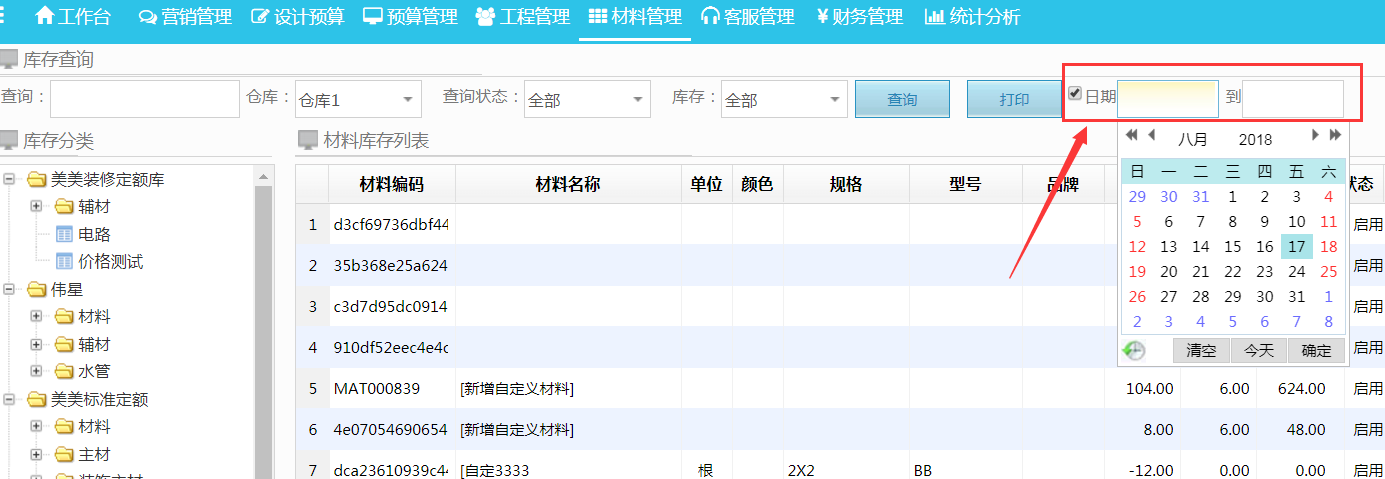The image size is (1385, 479).
Task: Uncheck the 日期 checkbox
Action: point(1075,94)
